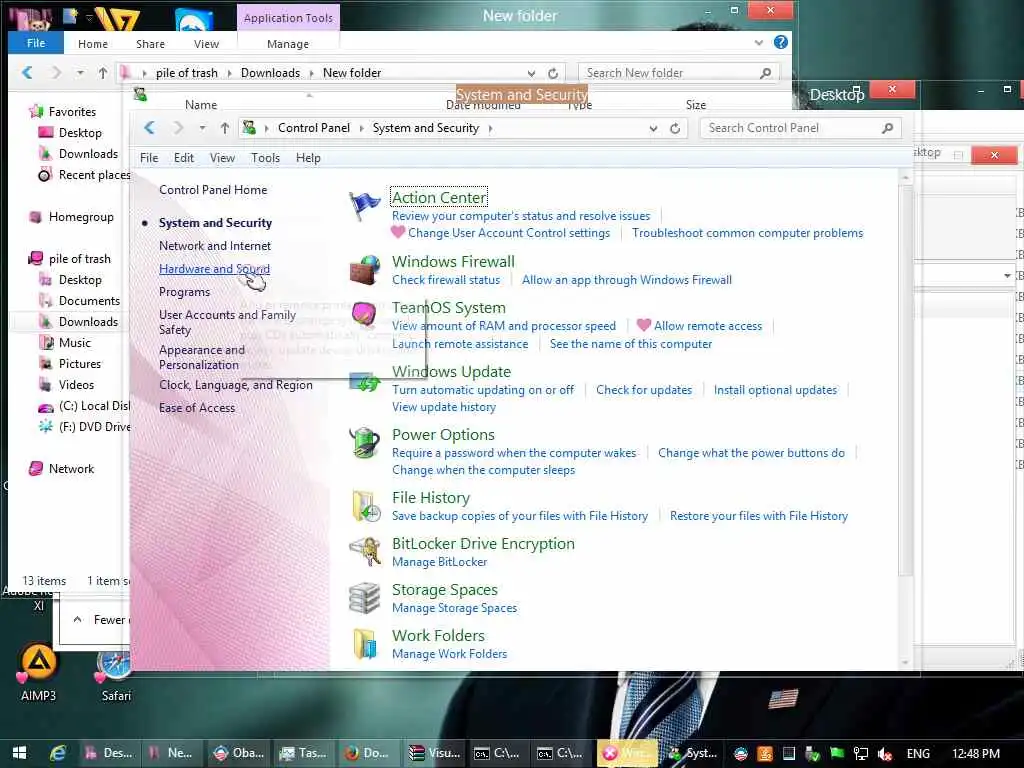This screenshot has width=1024, height=768.
Task: Click the Windows Firewall brick wall icon
Action: [364, 270]
